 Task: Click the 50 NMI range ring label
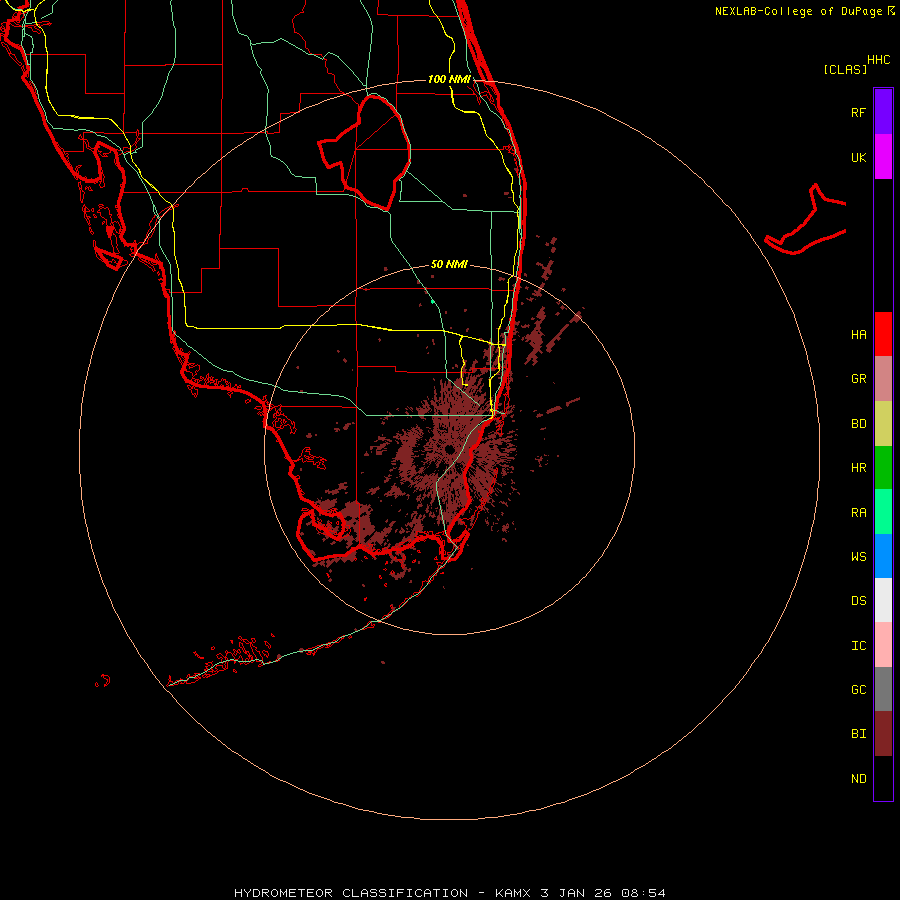pyautogui.click(x=449, y=264)
